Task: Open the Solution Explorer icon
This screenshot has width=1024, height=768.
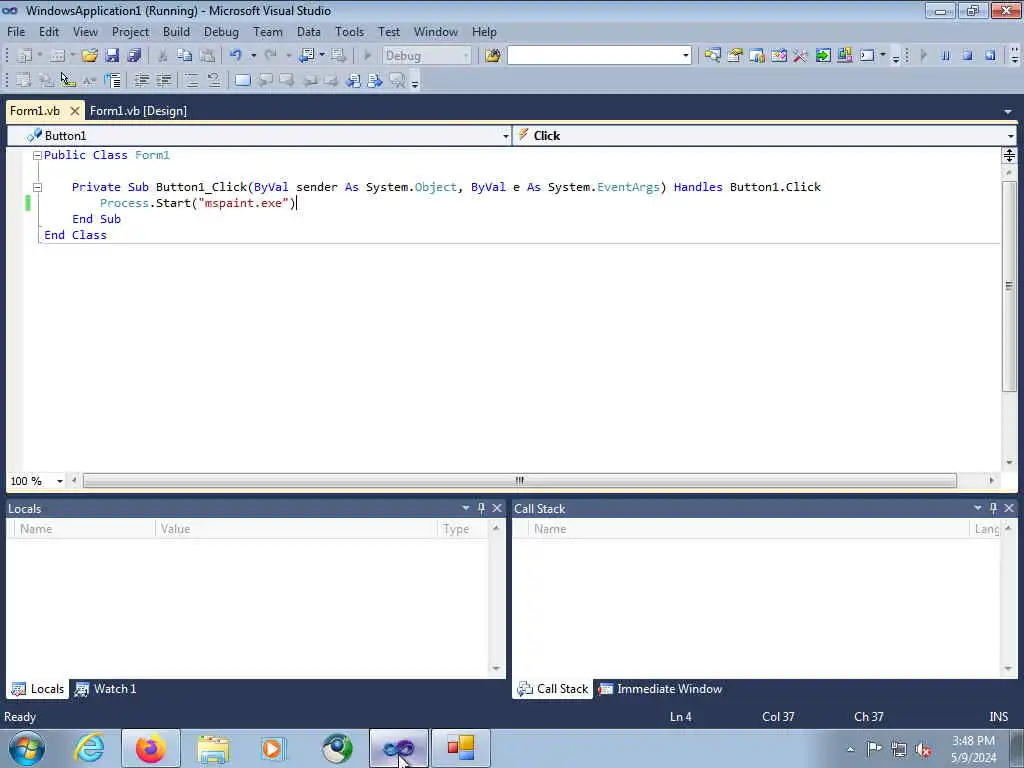Action: (712, 56)
